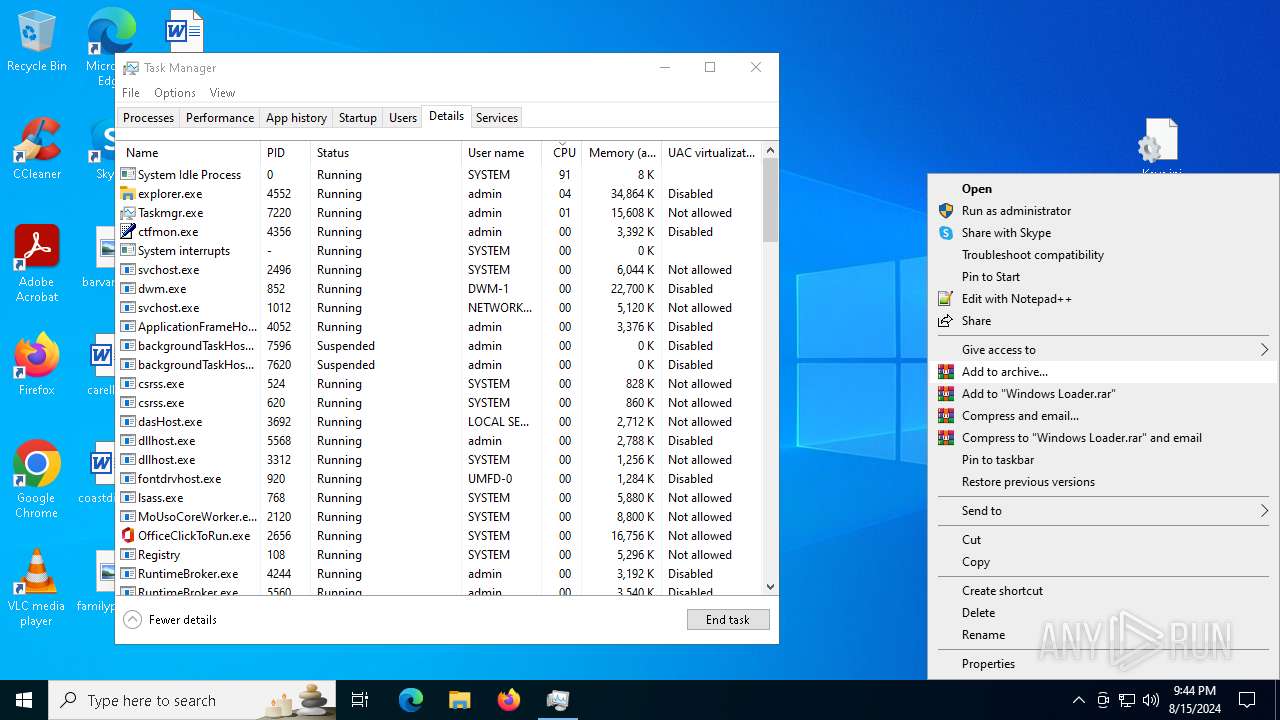Viewport: 1280px width, 720px height.
Task: Click the process list vertical scrollbar thumb
Action: point(770,200)
